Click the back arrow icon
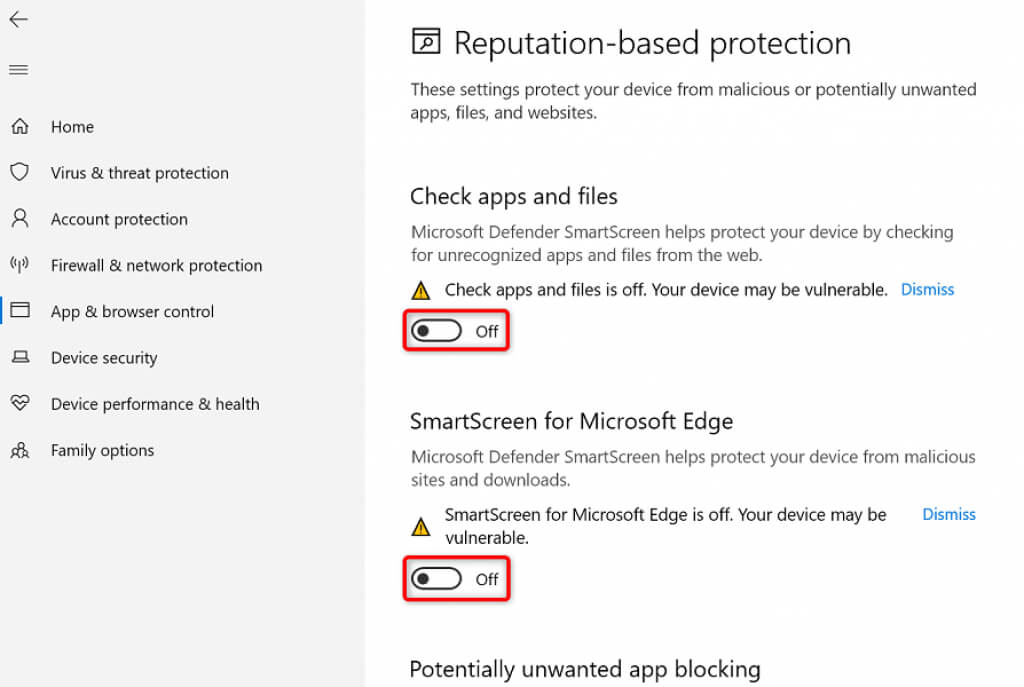The image size is (1024, 687). click(18, 20)
